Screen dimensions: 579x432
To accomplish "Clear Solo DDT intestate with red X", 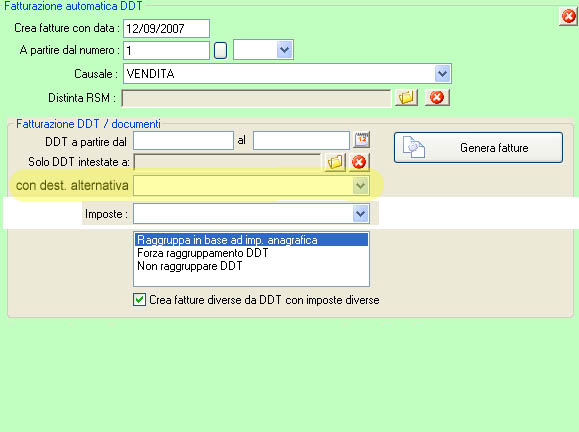I will (359, 162).
